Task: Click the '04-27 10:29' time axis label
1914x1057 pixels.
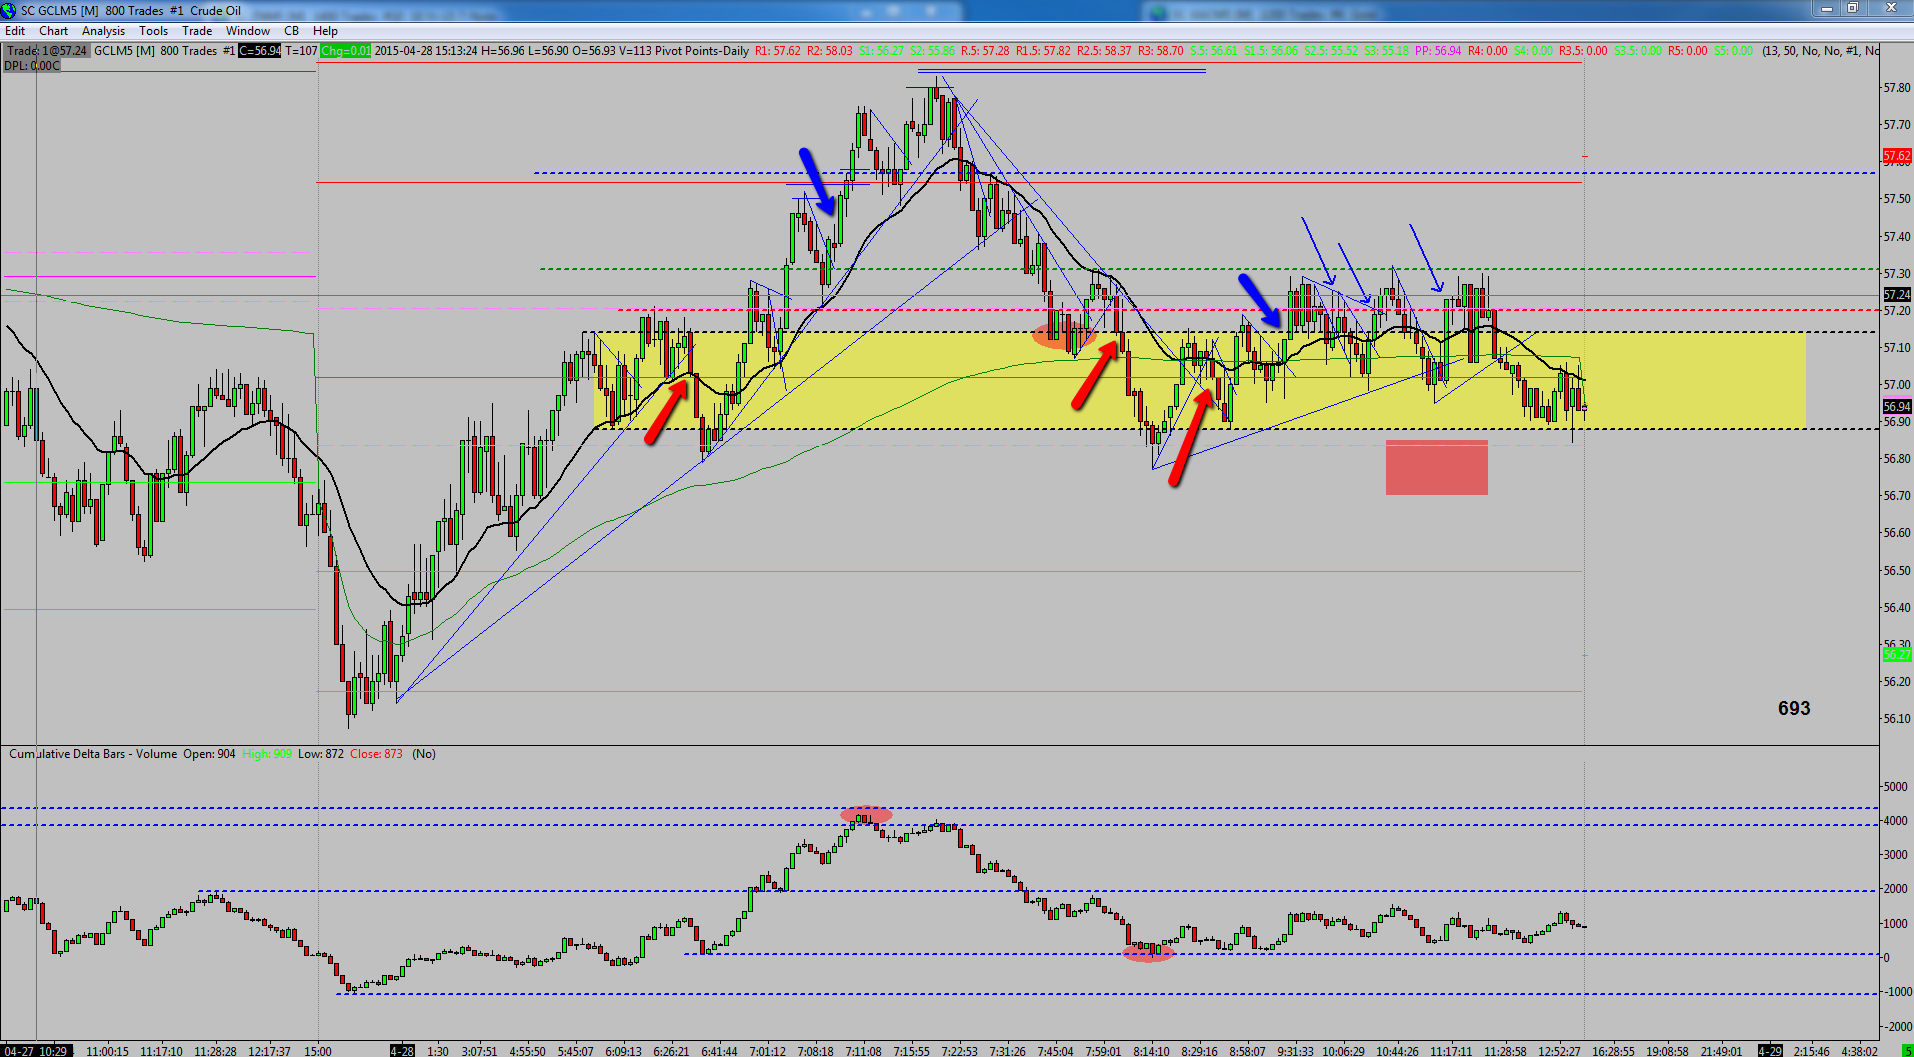Action: point(35,1051)
